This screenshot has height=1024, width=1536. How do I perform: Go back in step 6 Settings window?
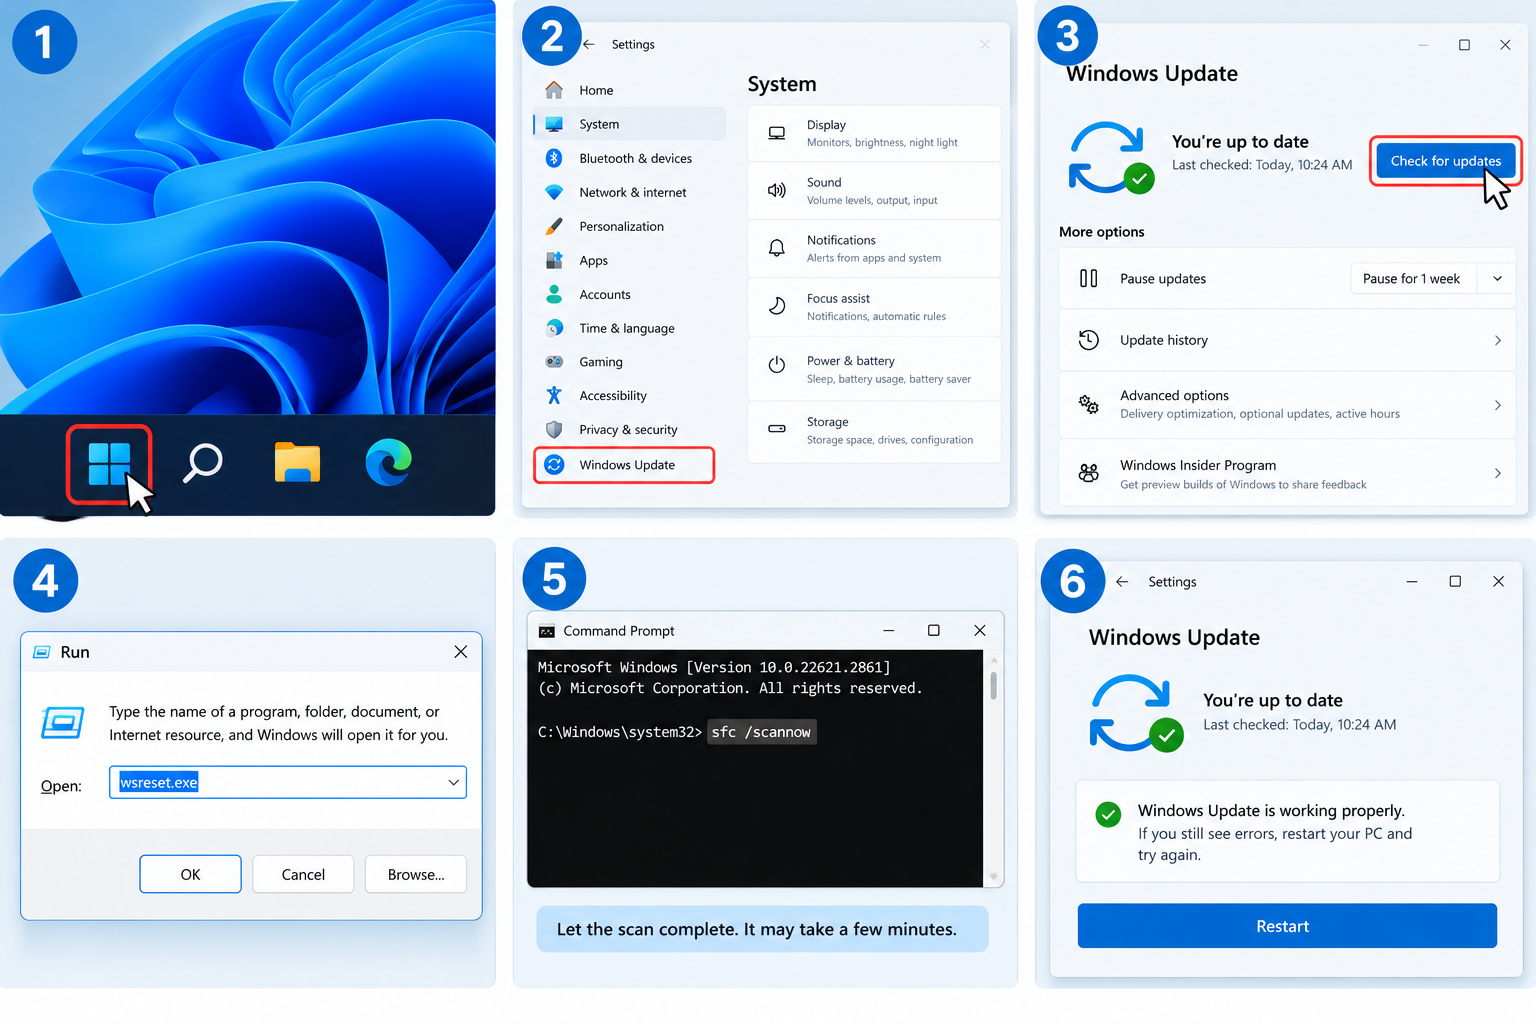1122,581
